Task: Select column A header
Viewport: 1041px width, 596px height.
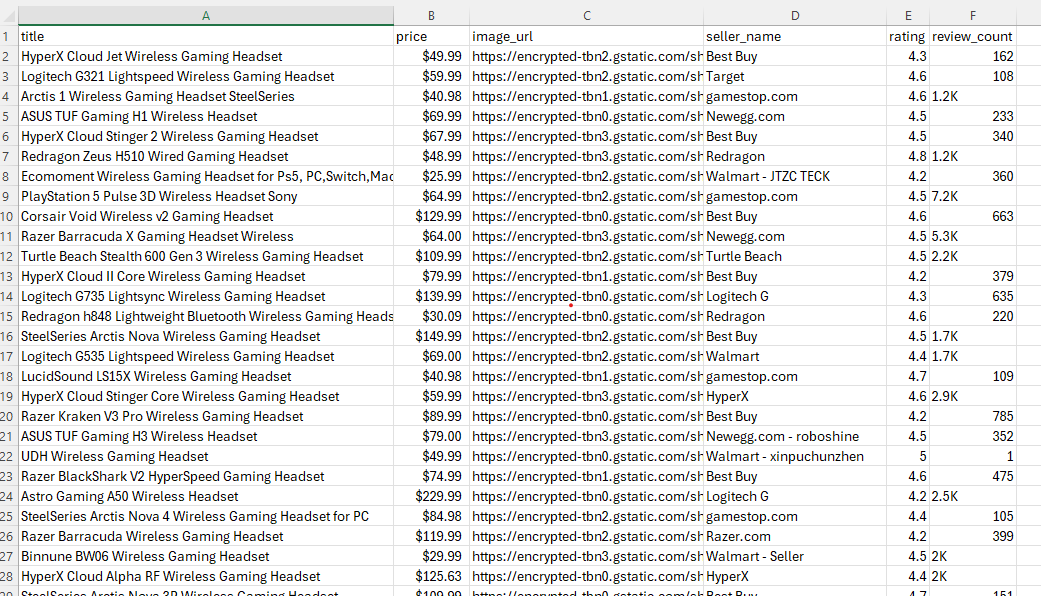Action: (x=205, y=16)
